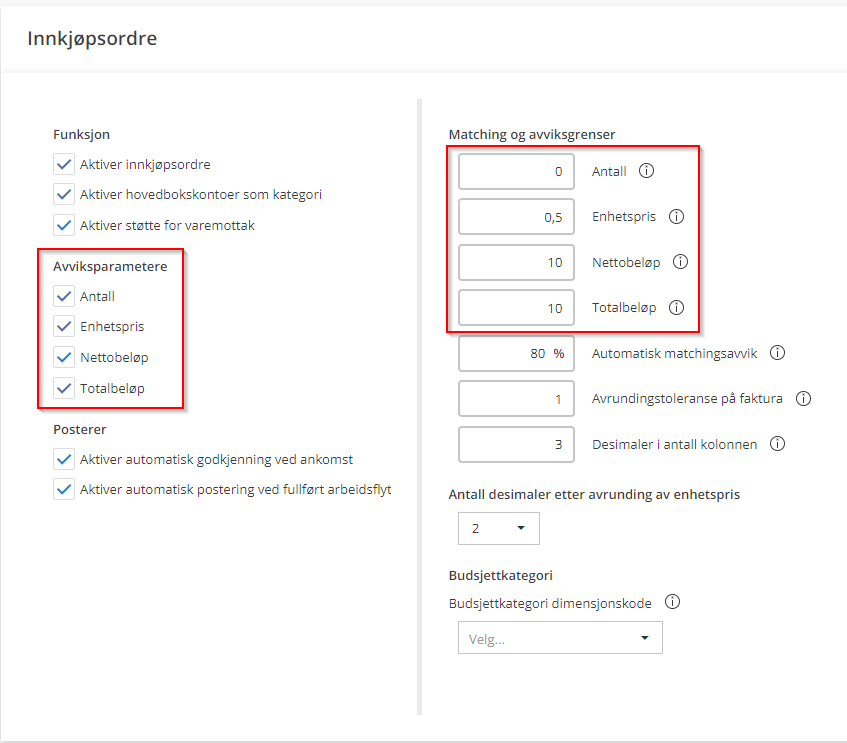Viewport: 847px width, 743px height.
Task: Open the unit price decimals dropdown
Action: (498, 529)
